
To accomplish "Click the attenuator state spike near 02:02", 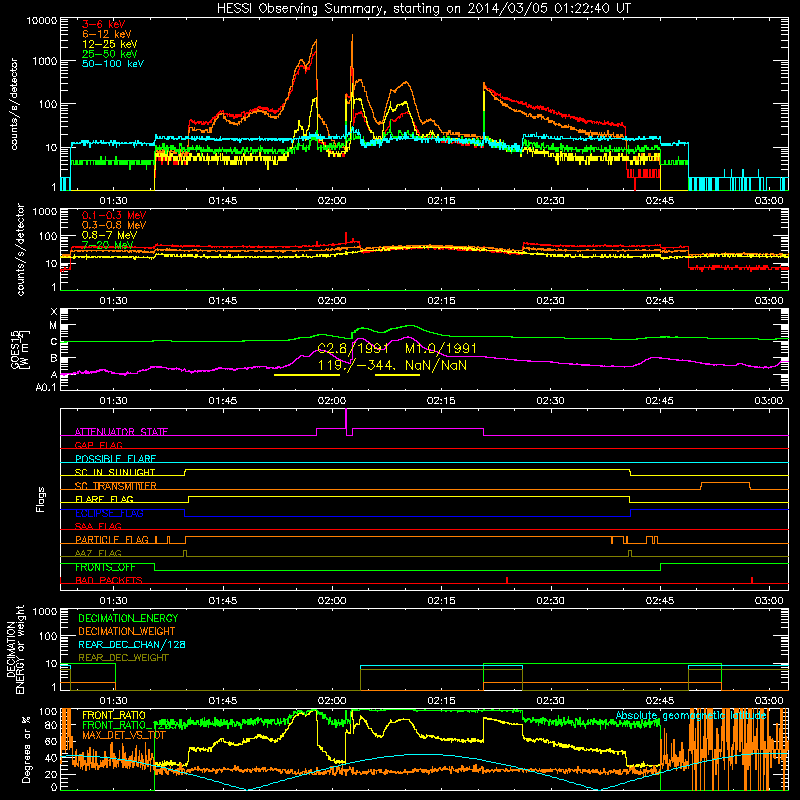I will pyautogui.click(x=346, y=420).
